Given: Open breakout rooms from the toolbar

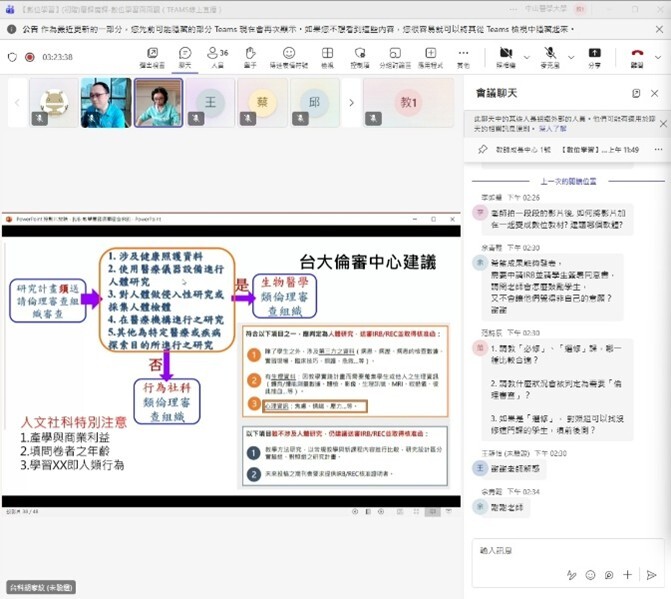Looking at the screenshot, I should (395, 55).
